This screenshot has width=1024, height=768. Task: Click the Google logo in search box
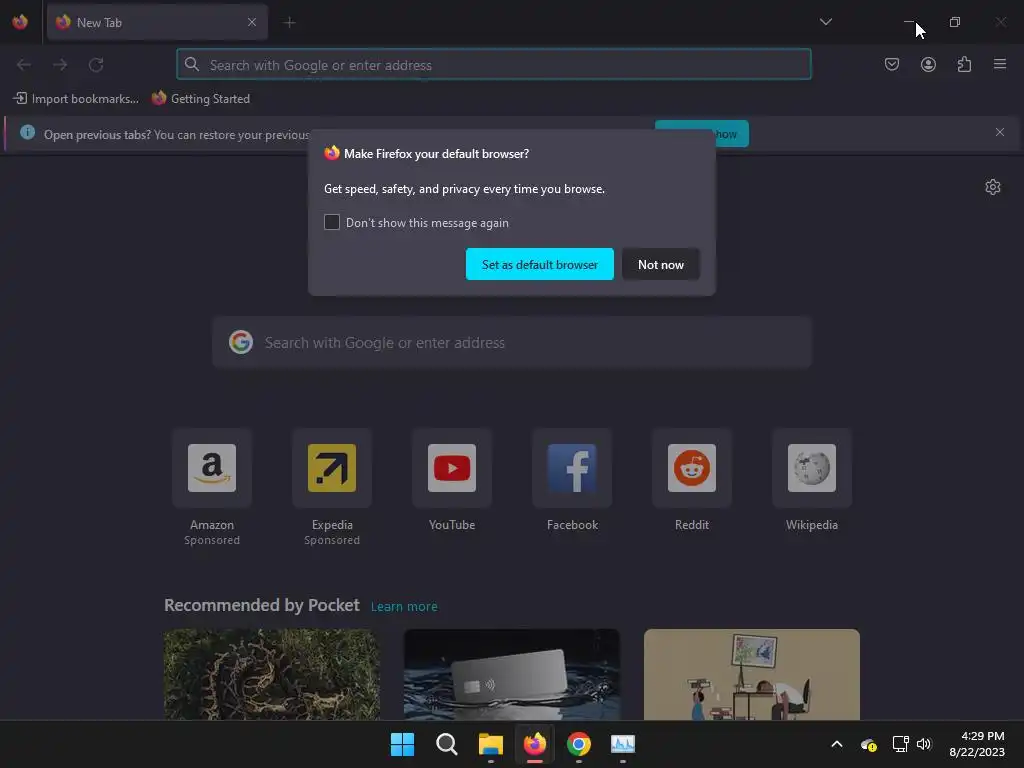coord(241,342)
